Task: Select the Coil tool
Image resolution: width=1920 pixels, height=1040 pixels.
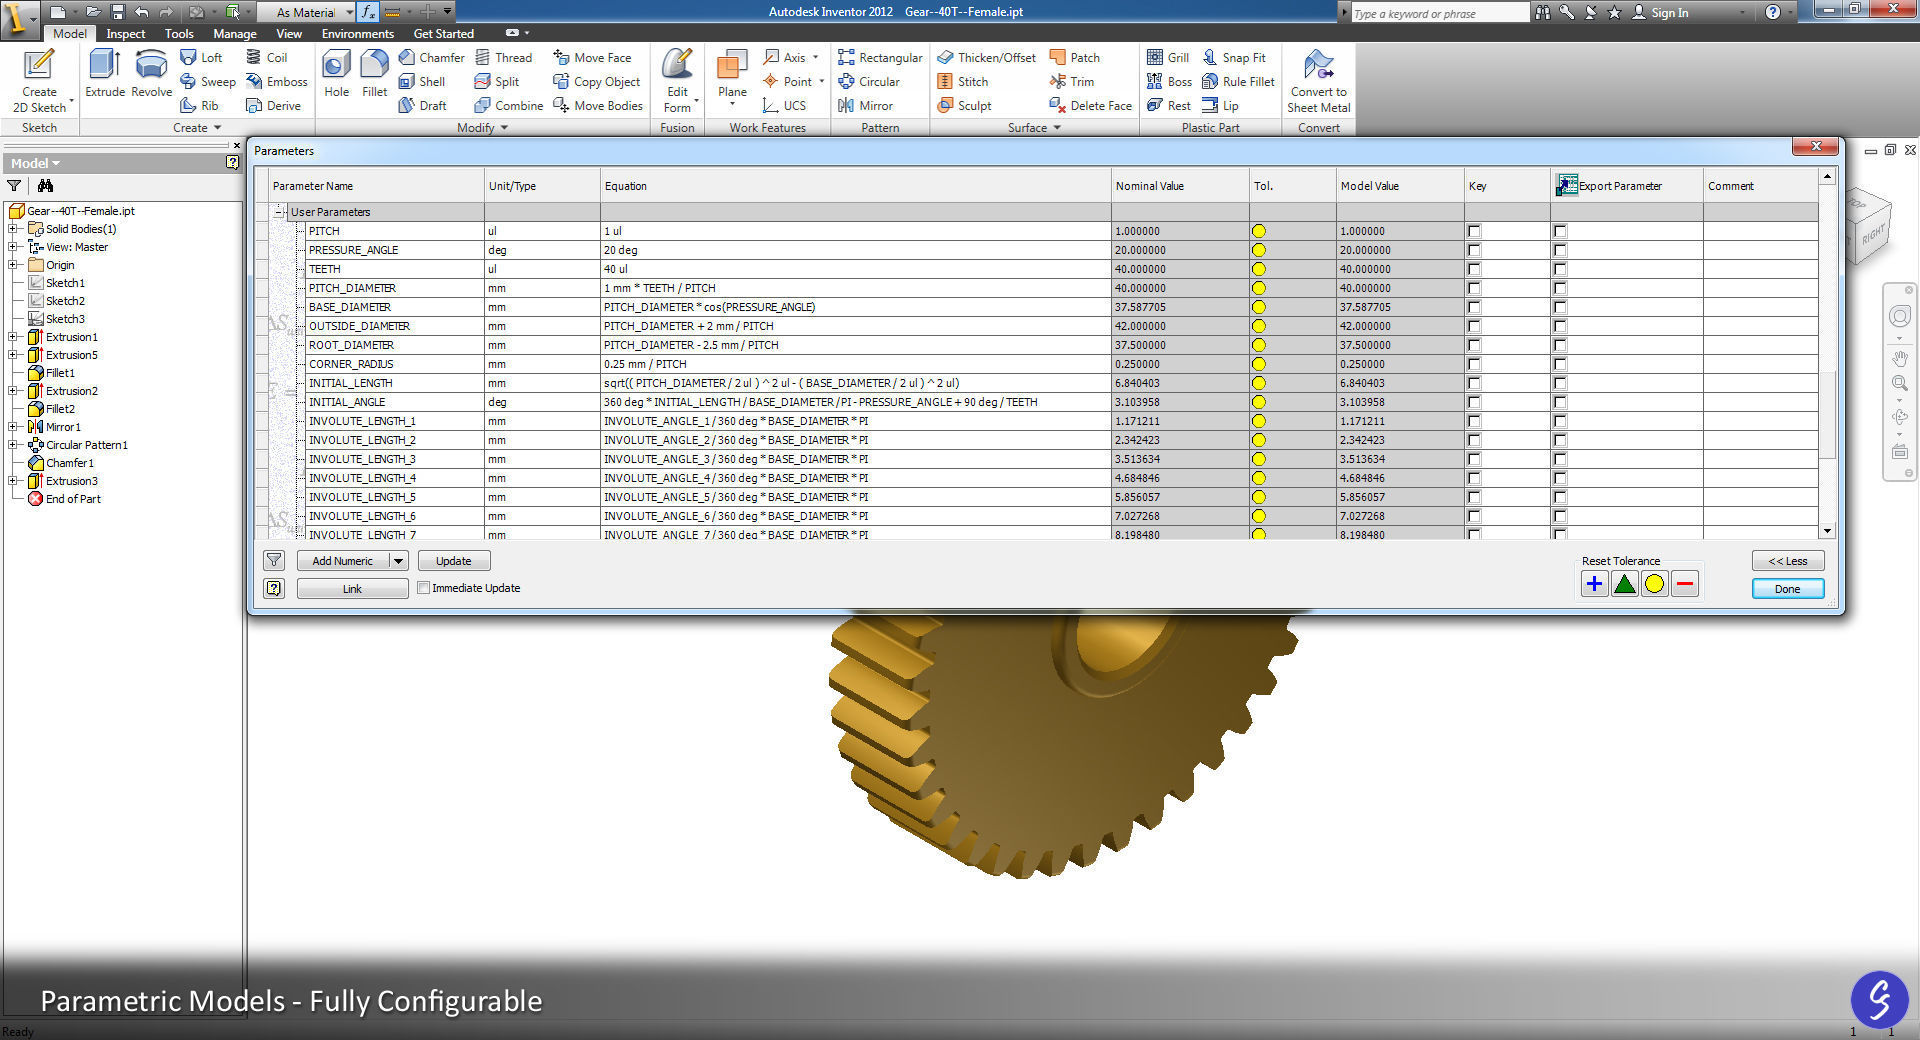Action: point(267,58)
